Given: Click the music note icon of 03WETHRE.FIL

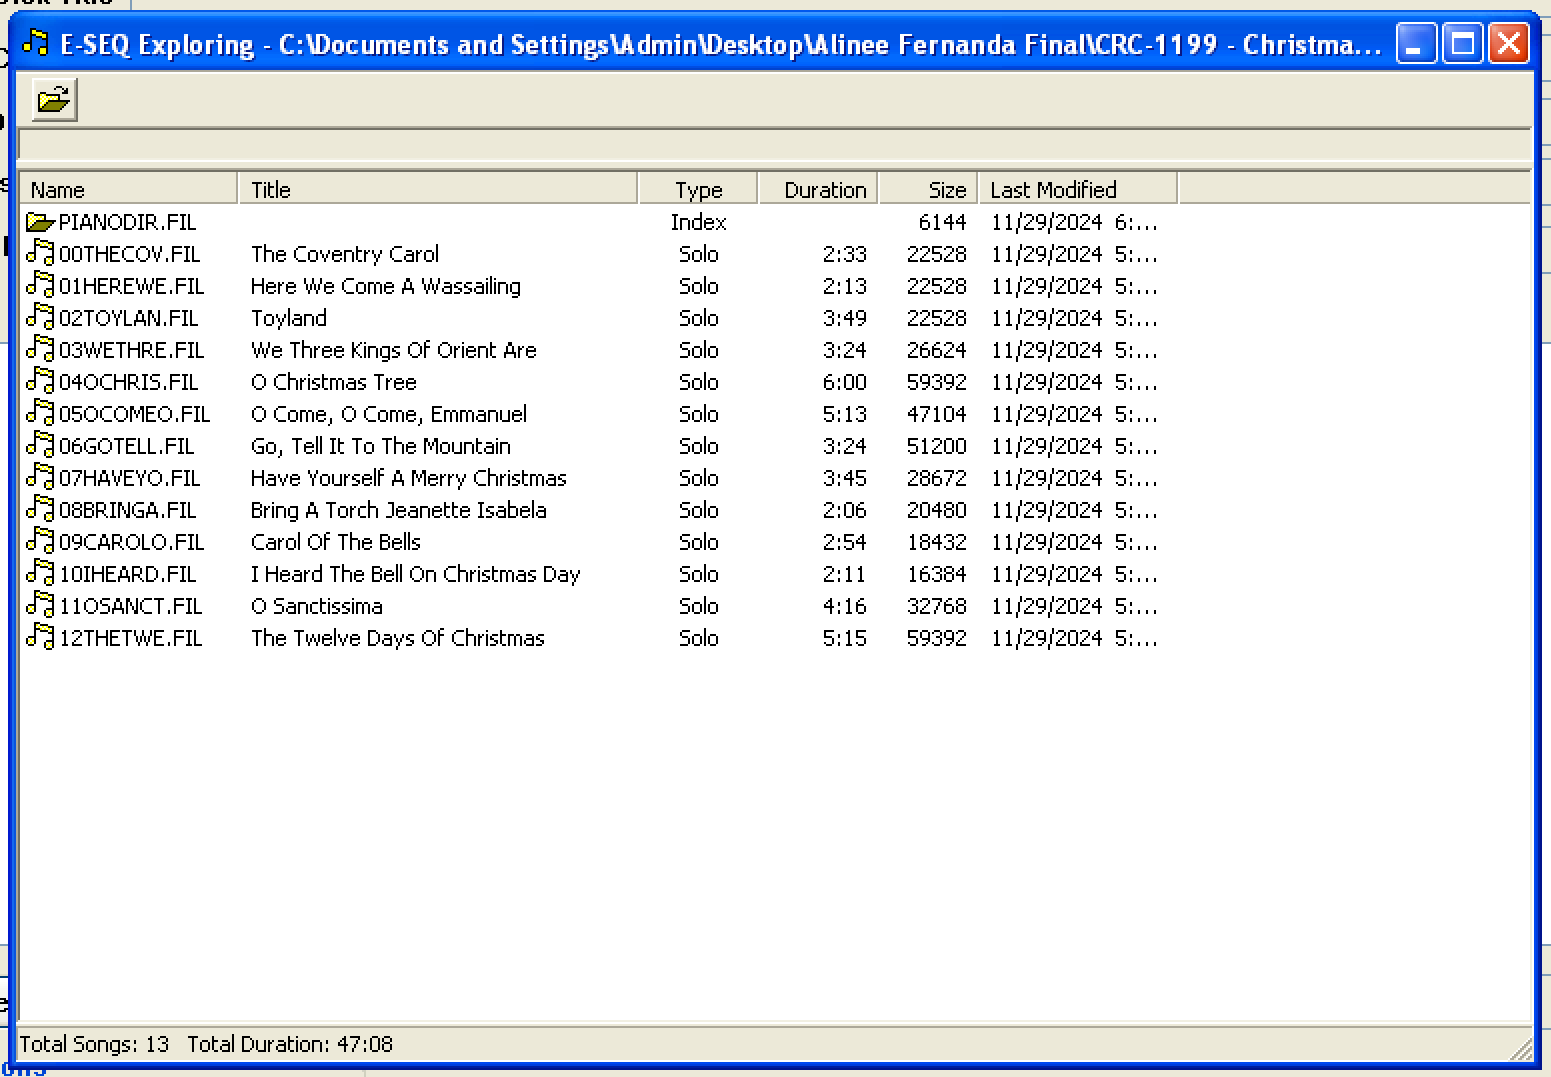Looking at the screenshot, I should coord(40,349).
